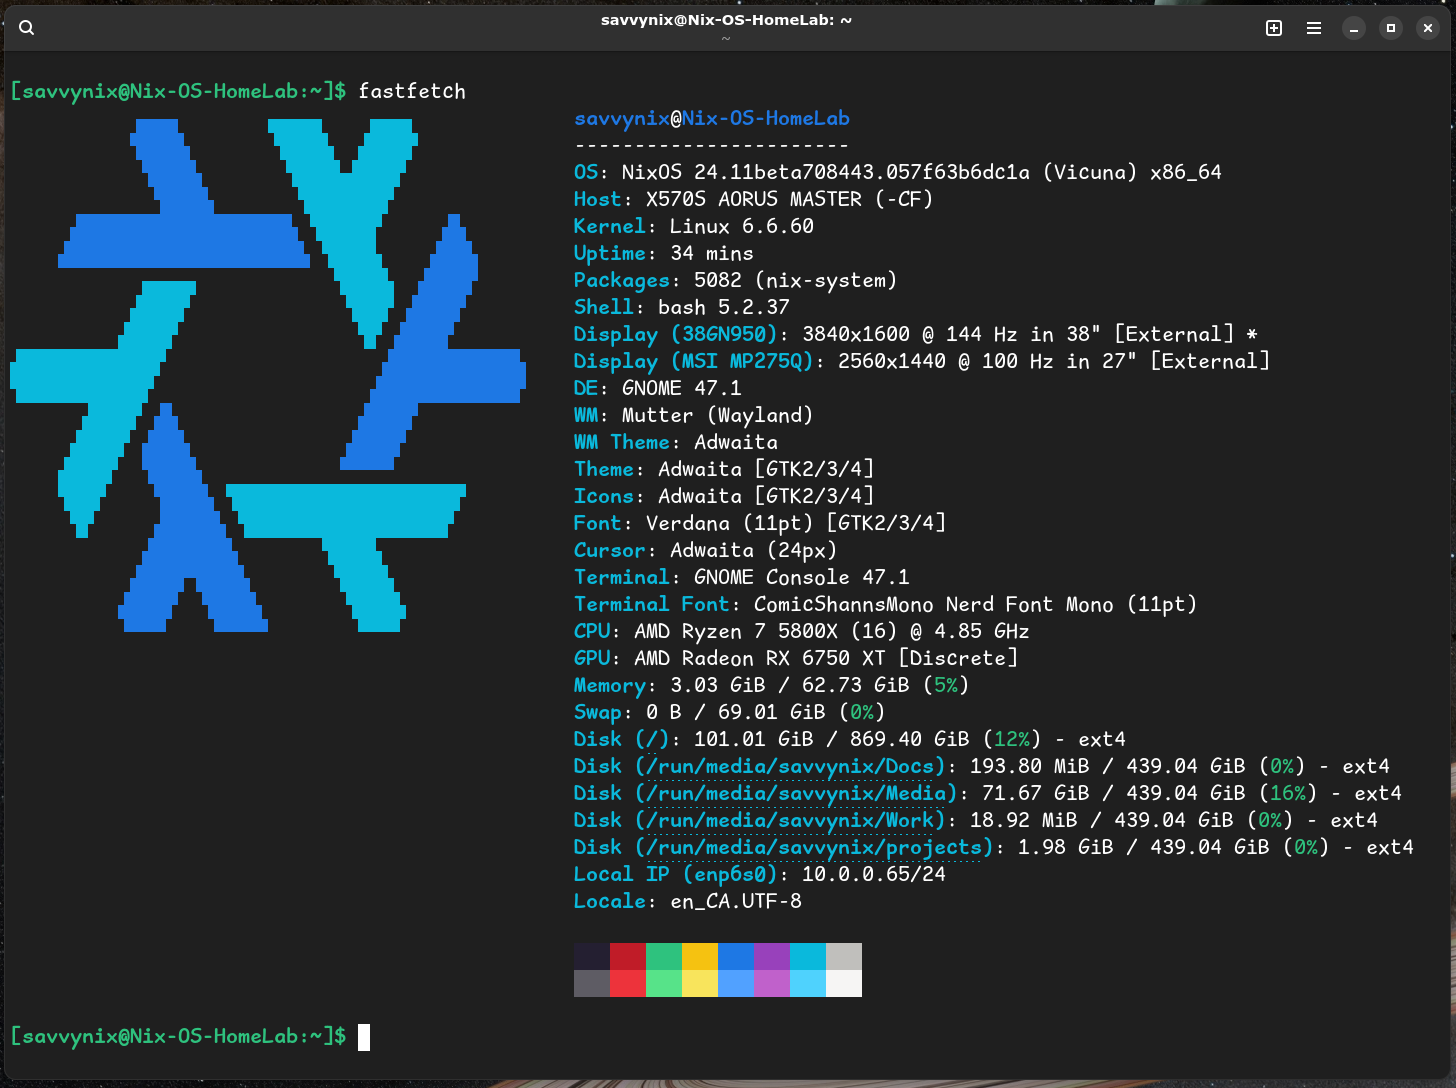Viewport: 1456px width, 1088px height.
Task: Click the bright green swatch in bottom row
Action: [x=664, y=983]
